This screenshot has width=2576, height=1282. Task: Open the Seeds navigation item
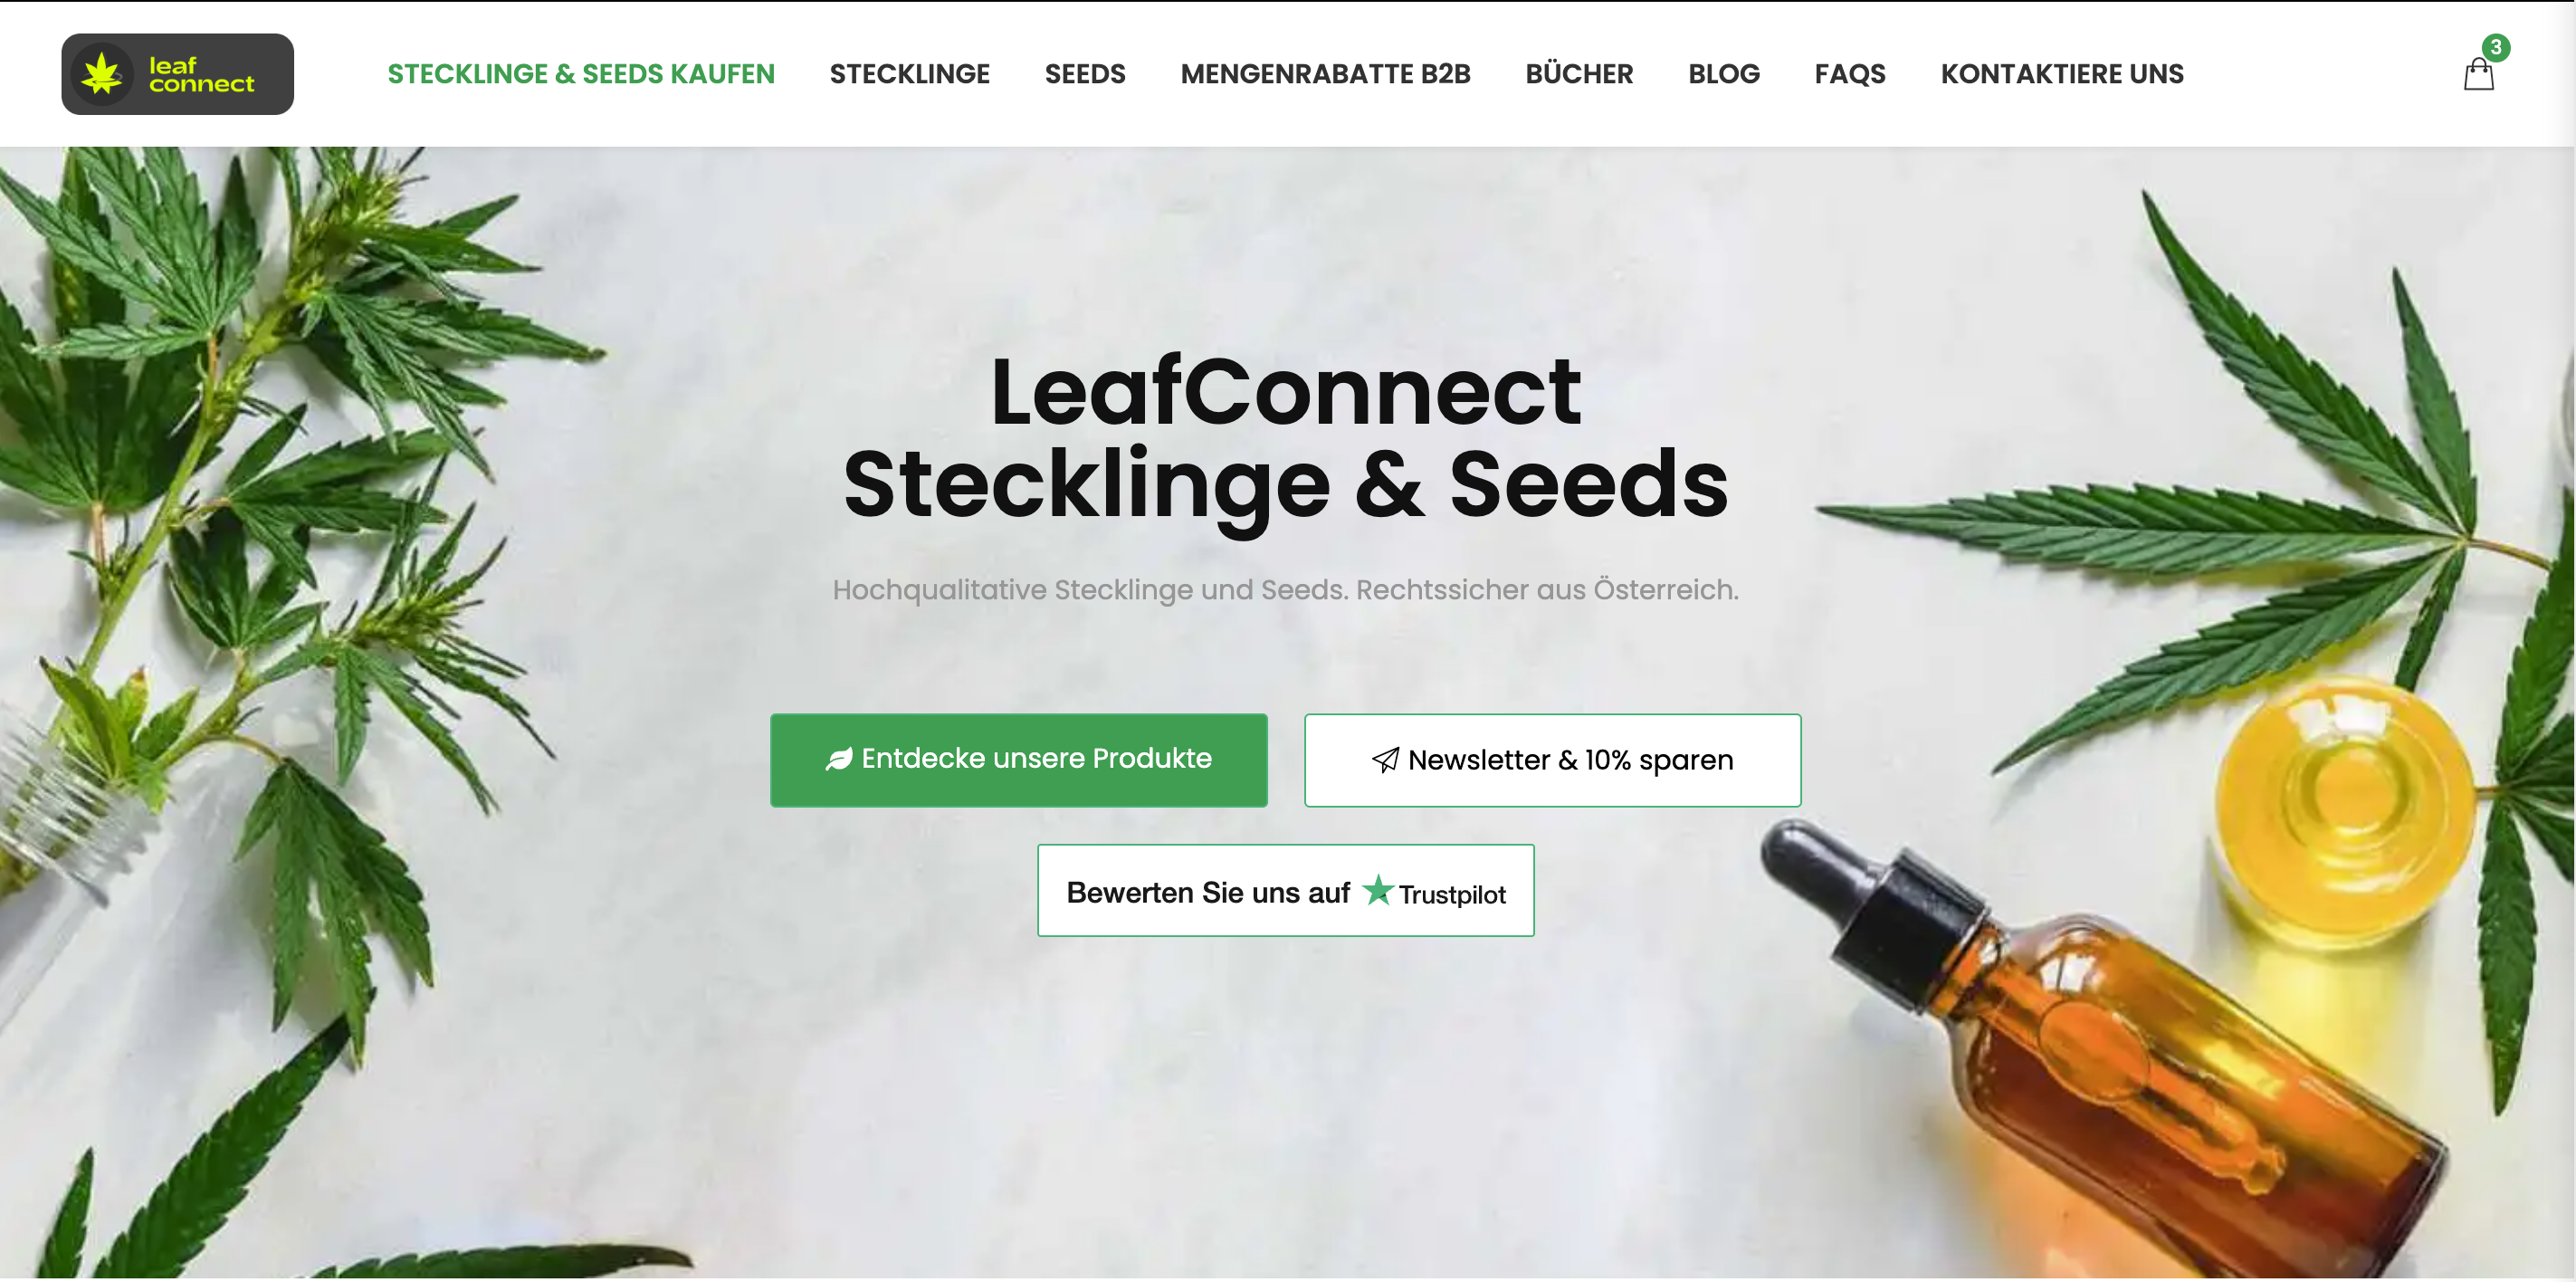(1085, 74)
